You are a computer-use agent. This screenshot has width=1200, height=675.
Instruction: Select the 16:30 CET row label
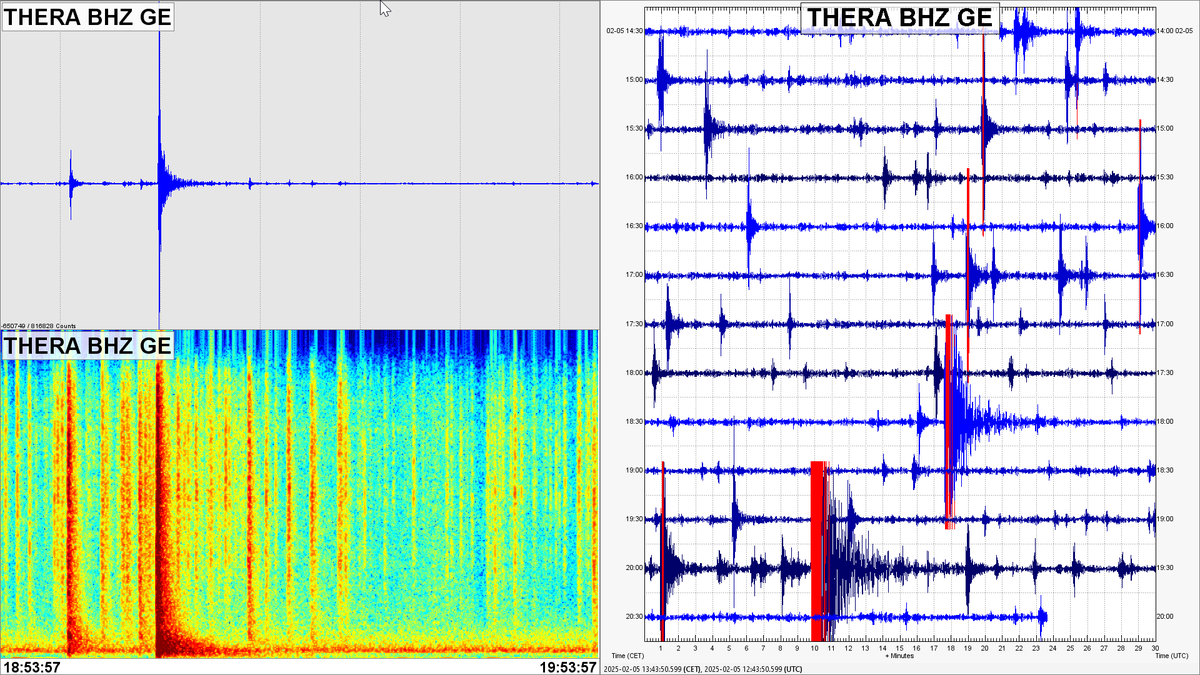[x=634, y=226]
